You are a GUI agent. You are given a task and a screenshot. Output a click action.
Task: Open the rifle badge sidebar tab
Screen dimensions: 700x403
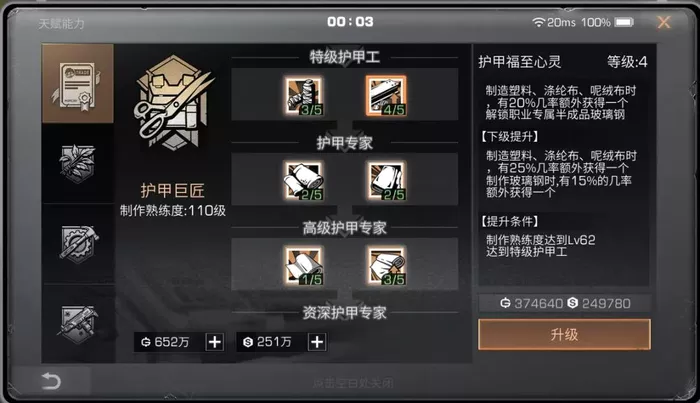point(78,324)
